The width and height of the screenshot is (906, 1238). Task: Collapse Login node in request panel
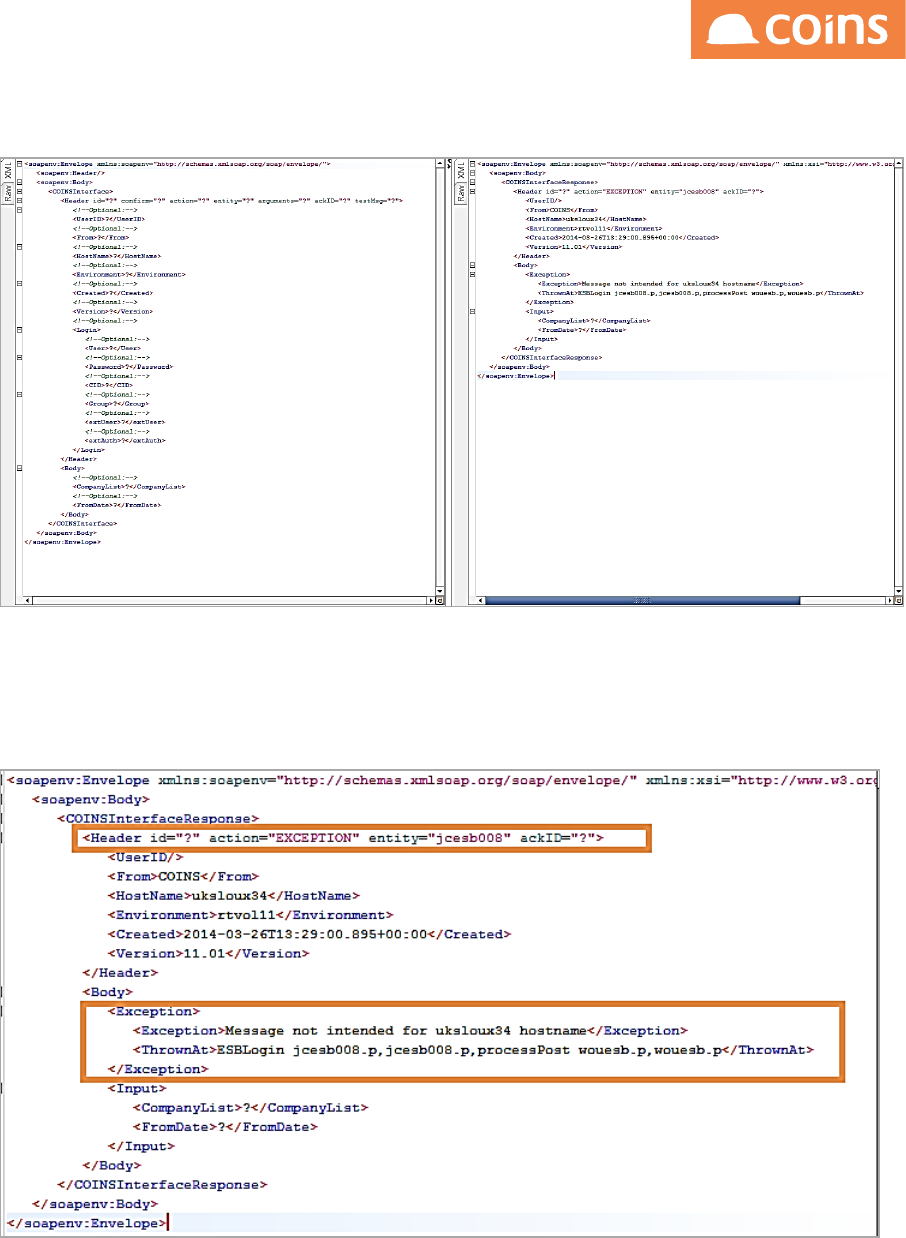[19, 330]
